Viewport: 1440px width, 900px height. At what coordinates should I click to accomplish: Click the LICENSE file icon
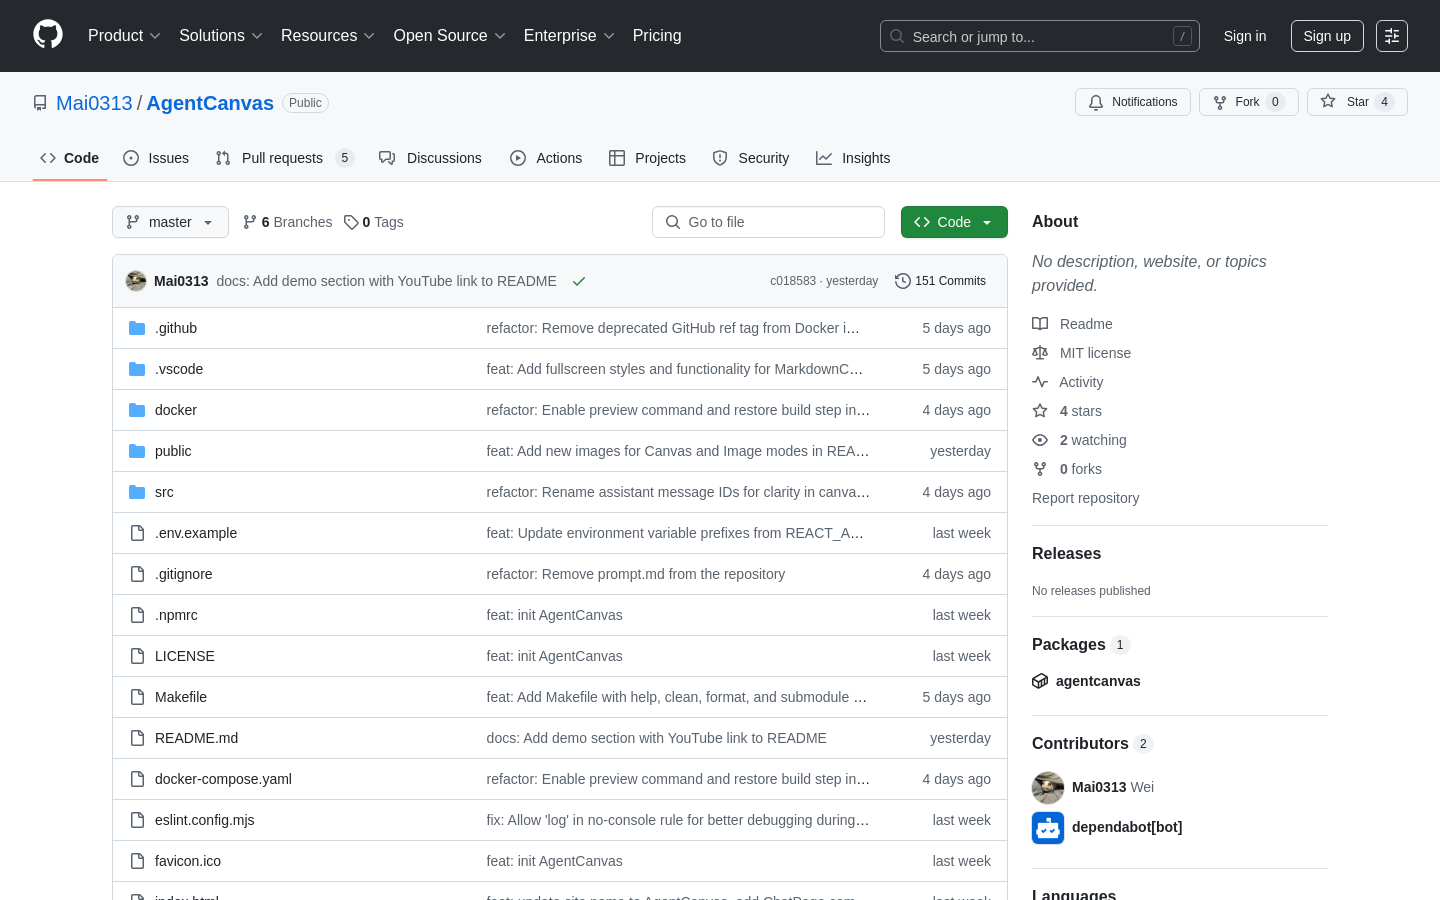tap(137, 656)
